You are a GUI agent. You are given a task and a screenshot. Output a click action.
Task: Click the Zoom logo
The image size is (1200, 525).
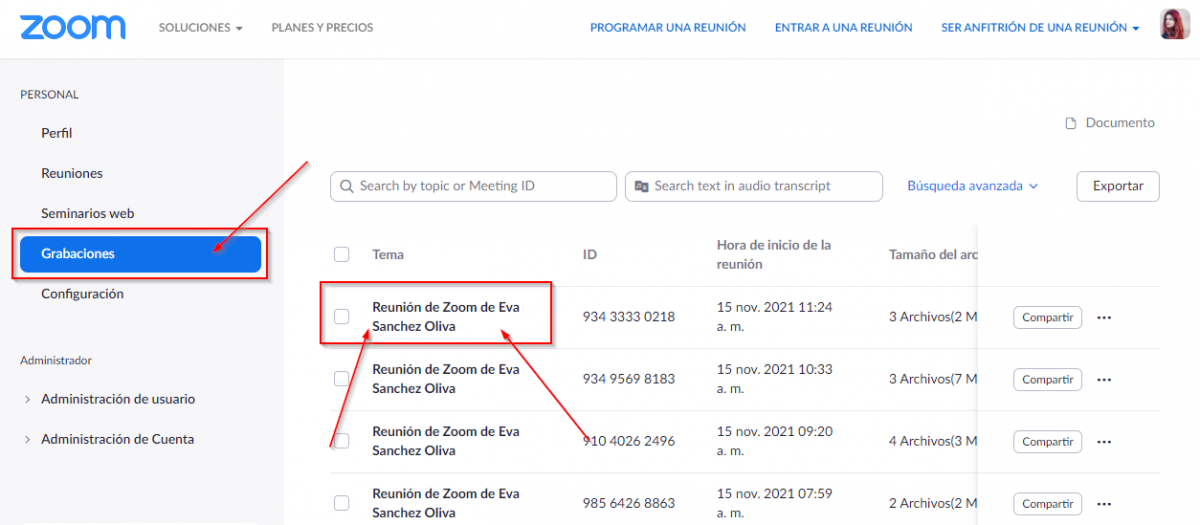72,27
